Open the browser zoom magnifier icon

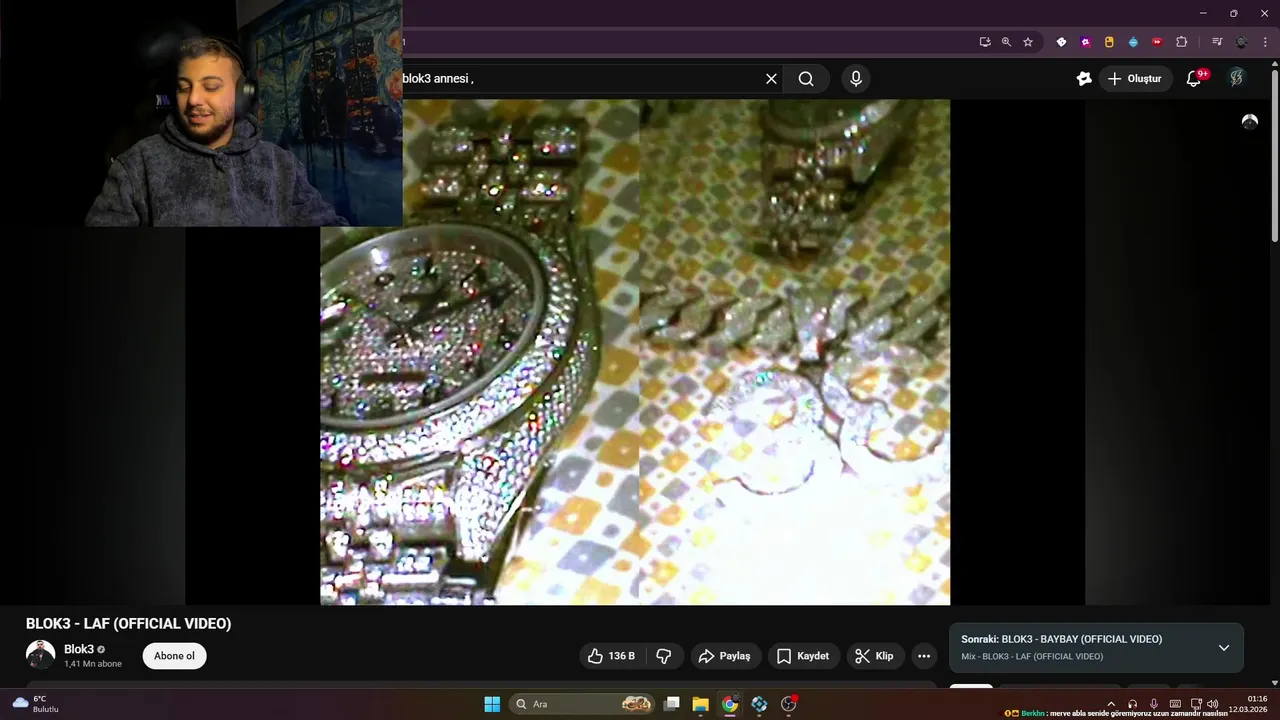point(1006,42)
